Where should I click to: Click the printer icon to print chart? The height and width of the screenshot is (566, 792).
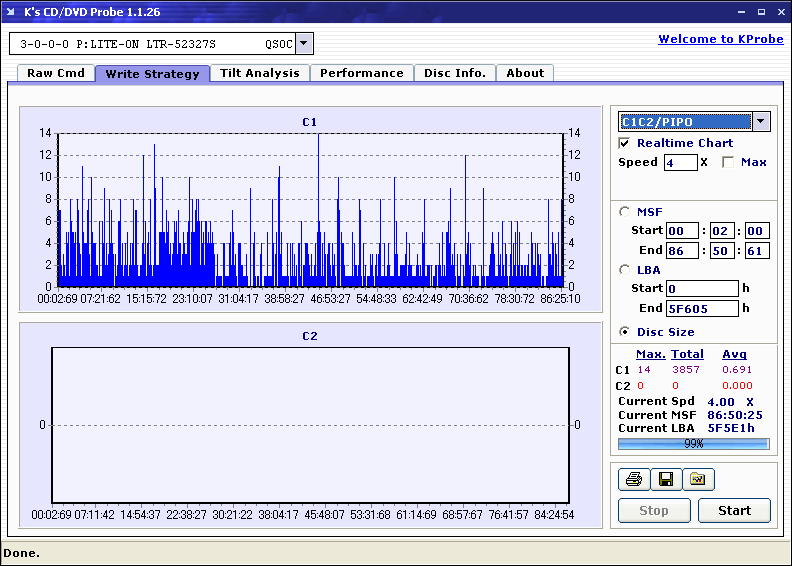pyautogui.click(x=634, y=480)
